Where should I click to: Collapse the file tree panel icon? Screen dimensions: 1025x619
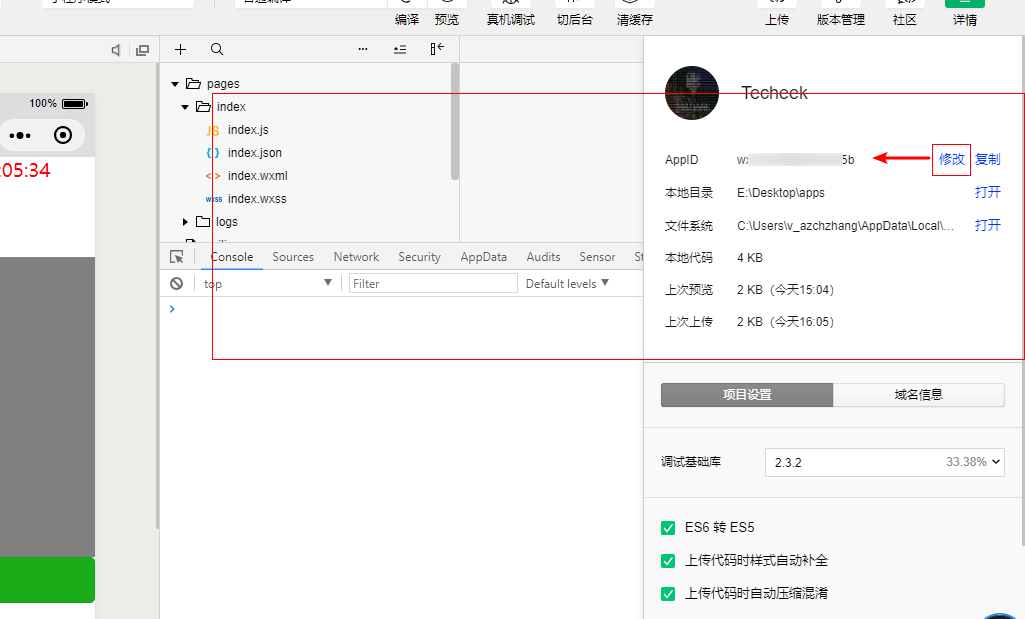(x=437, y=49)
